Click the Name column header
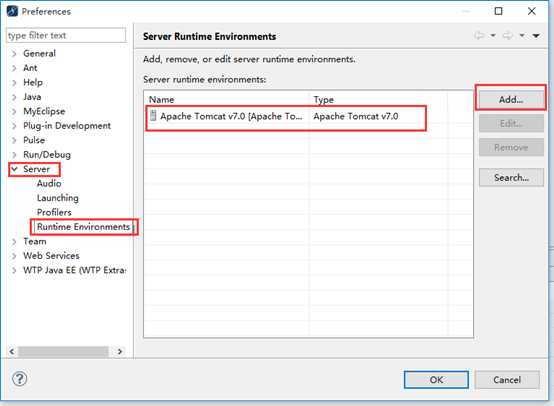The height and width of the screenshot is (406, 554). (226, 99)
